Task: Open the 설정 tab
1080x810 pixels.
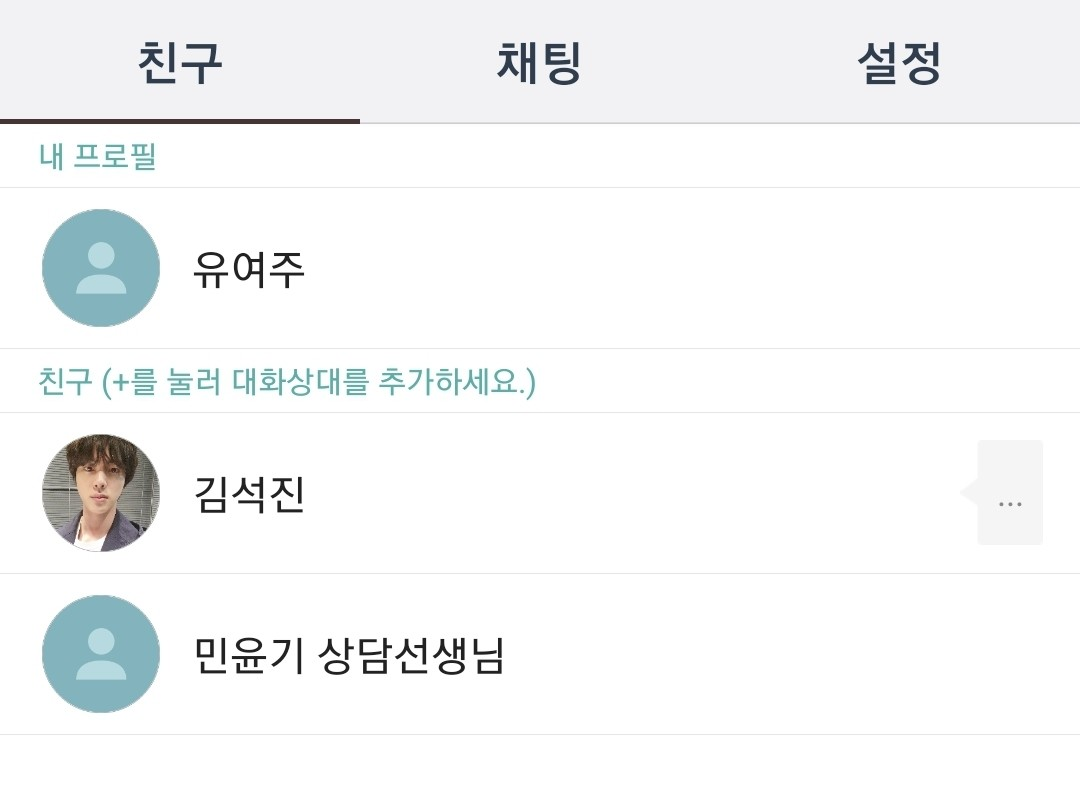Action: pyautogui.click(x=899, y=62)
